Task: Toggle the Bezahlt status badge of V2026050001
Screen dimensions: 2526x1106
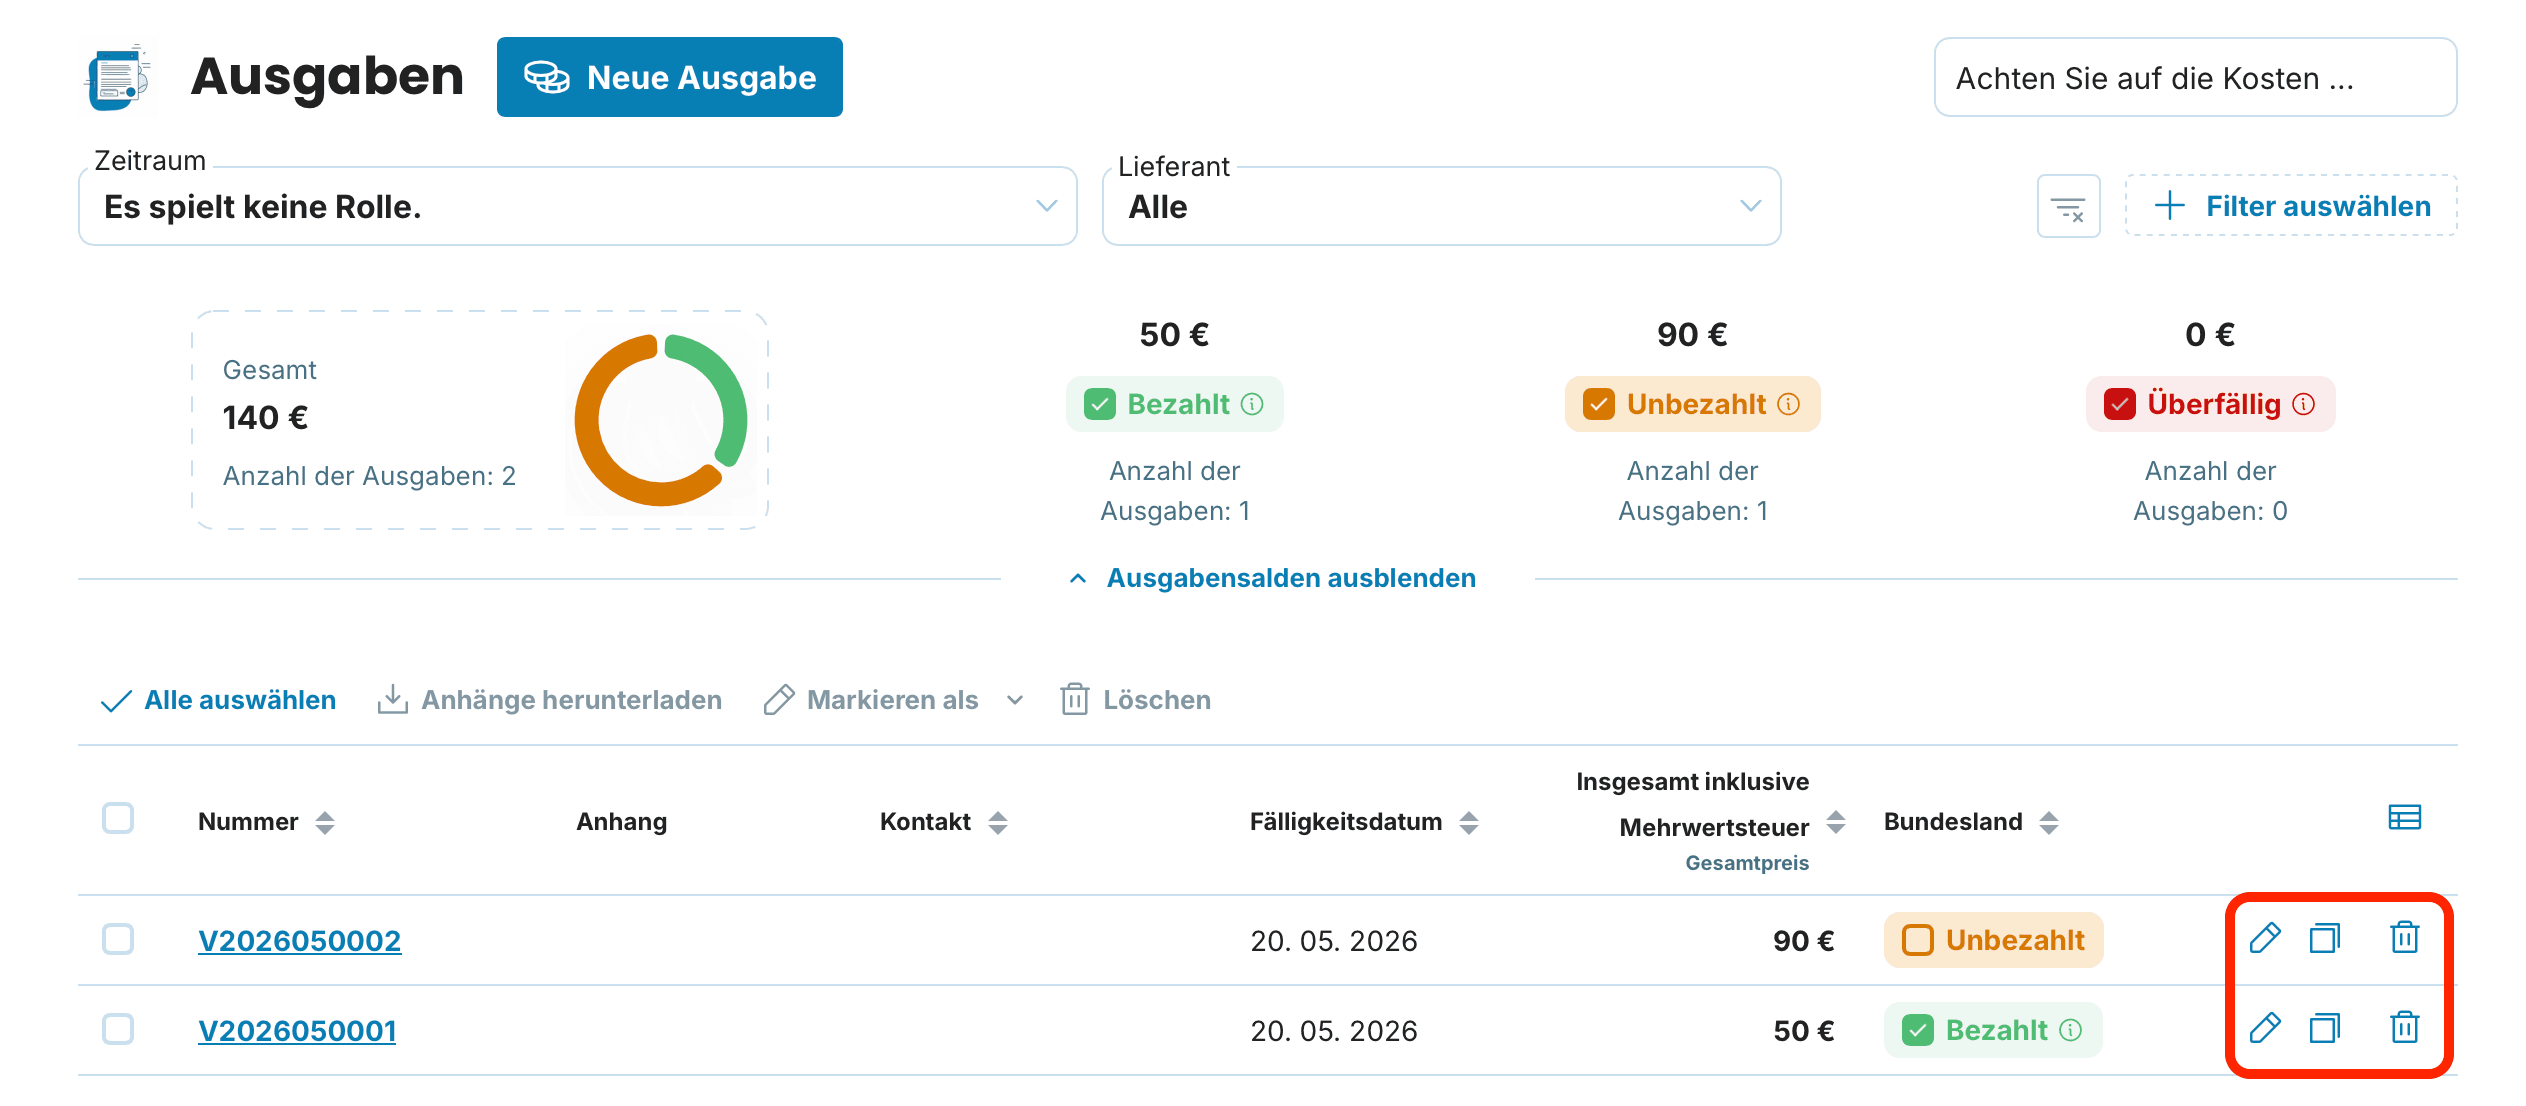Action: point(1993,1030)
